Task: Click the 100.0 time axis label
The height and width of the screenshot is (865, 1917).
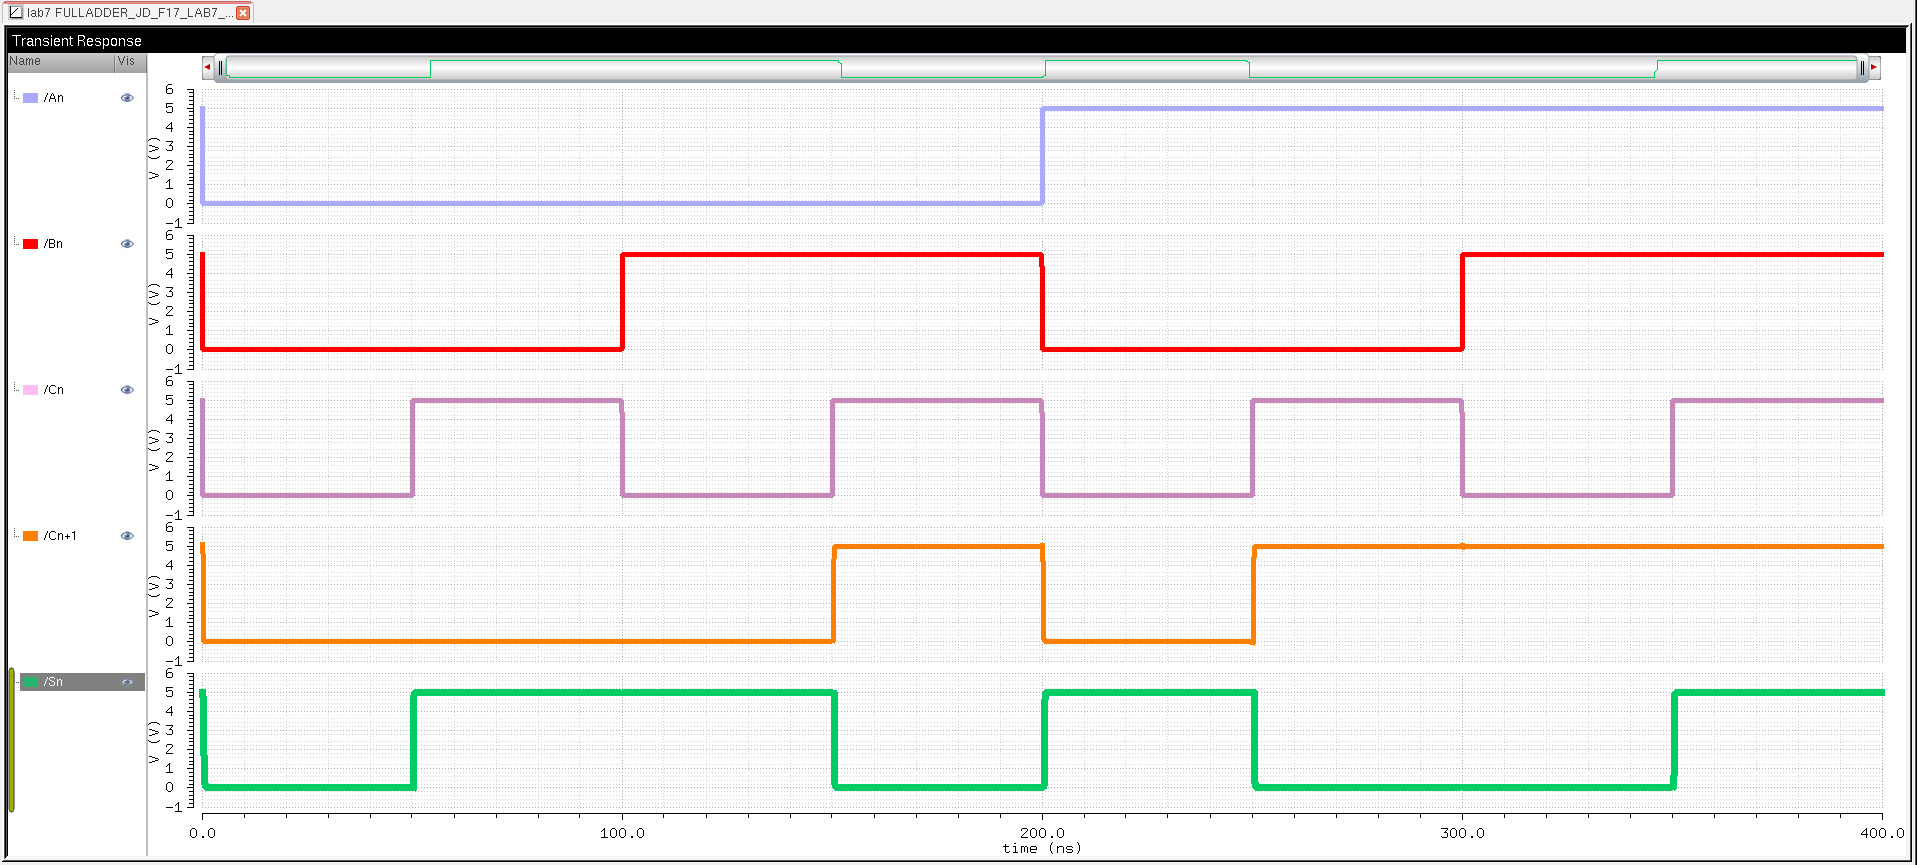Action: (x=622, y=833)
